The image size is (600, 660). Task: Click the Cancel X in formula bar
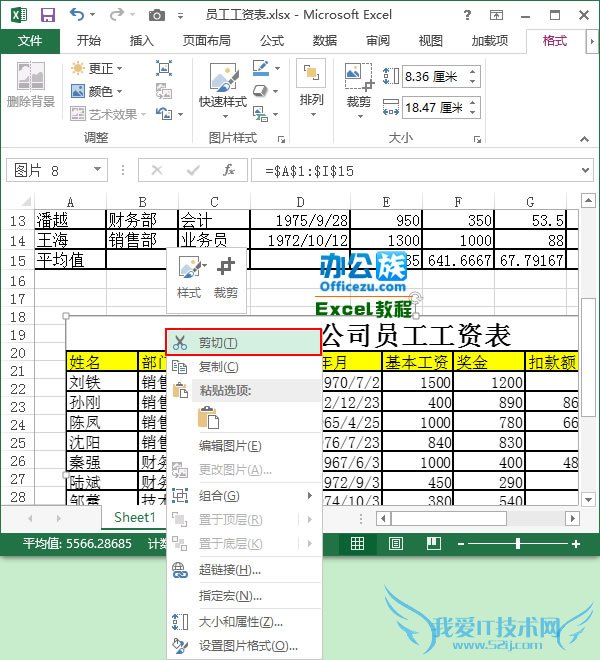(157, 170)
